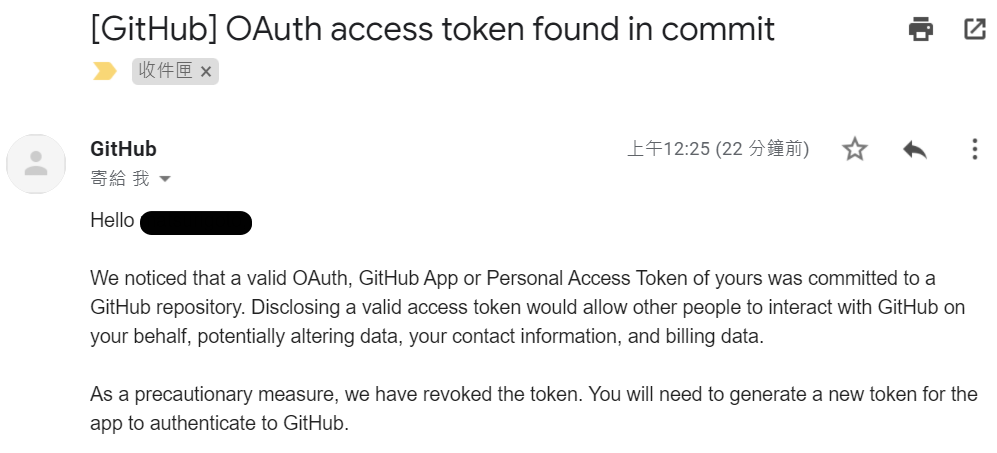Screen dimensions: 997x453
Task: Click the 寄給 我 recipient text
Action: pyautogui.click(x=119, y=179)
